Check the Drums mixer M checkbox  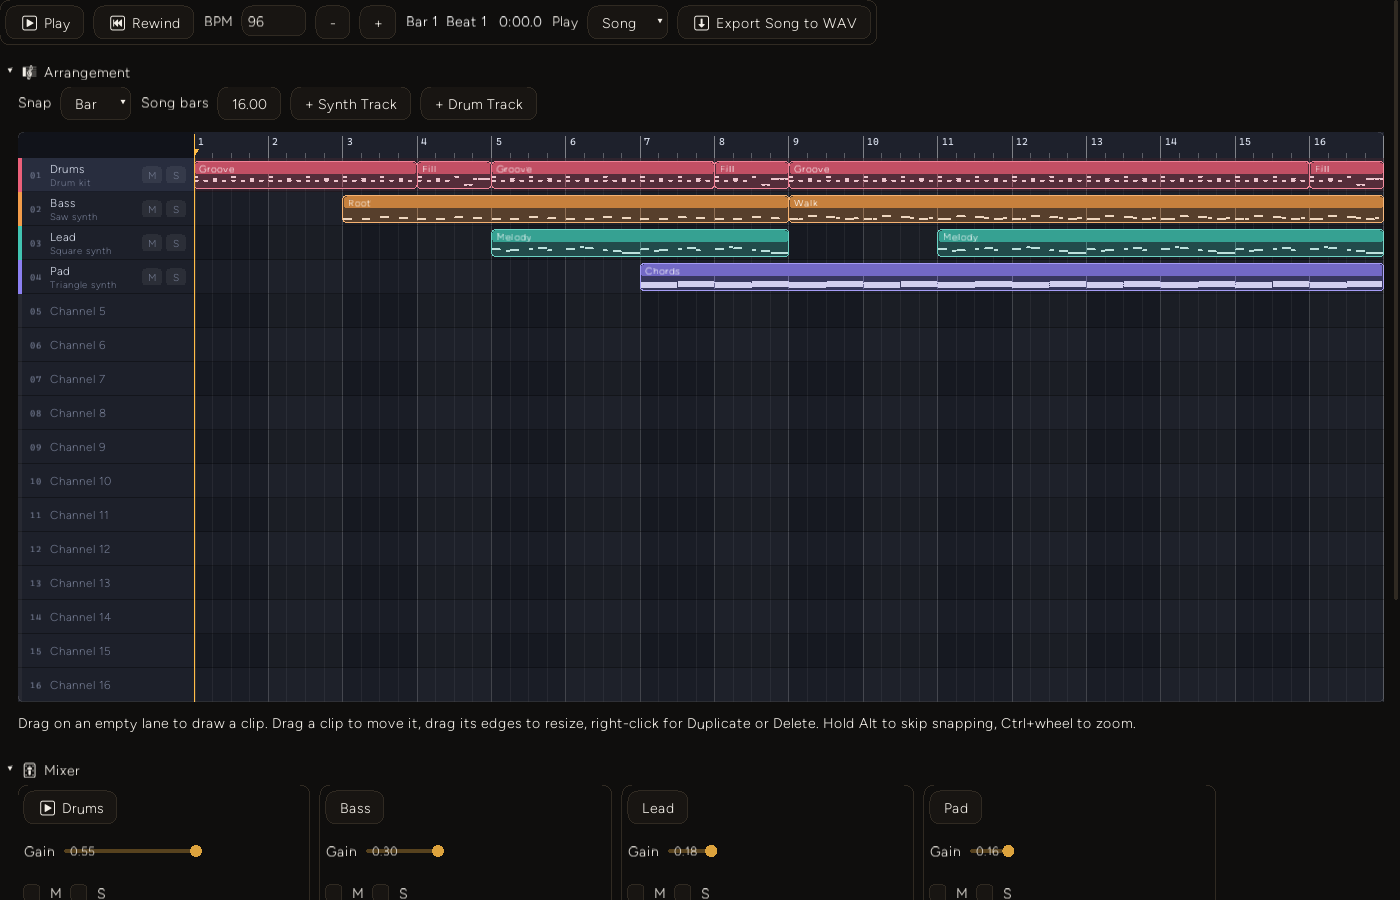pyautogui.click(x=32, y=892)
